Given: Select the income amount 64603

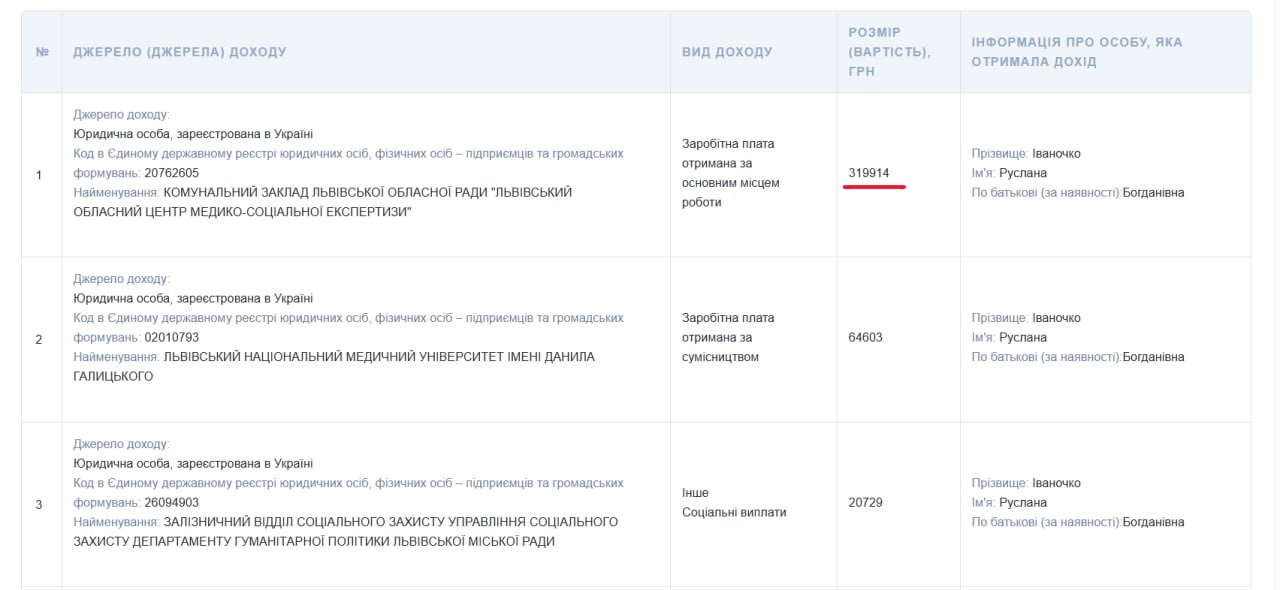Looking at the screenshot, I should click(x=865, y=337).
